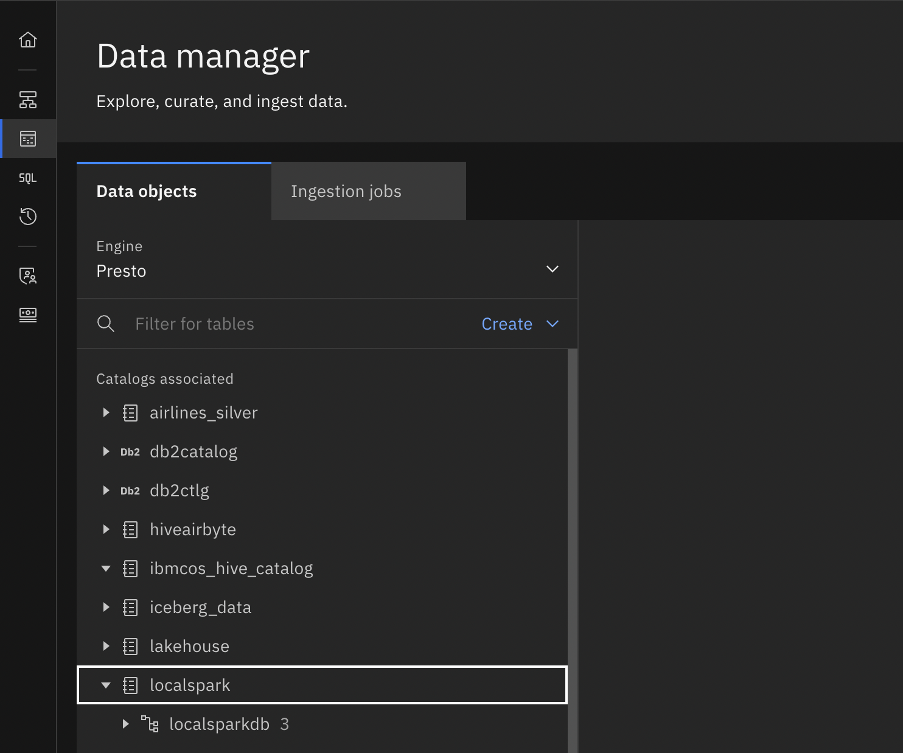This screenshot has height=754, width=904.
Task: Open the billing and usage sidebar icon
Action: point(27,314)
